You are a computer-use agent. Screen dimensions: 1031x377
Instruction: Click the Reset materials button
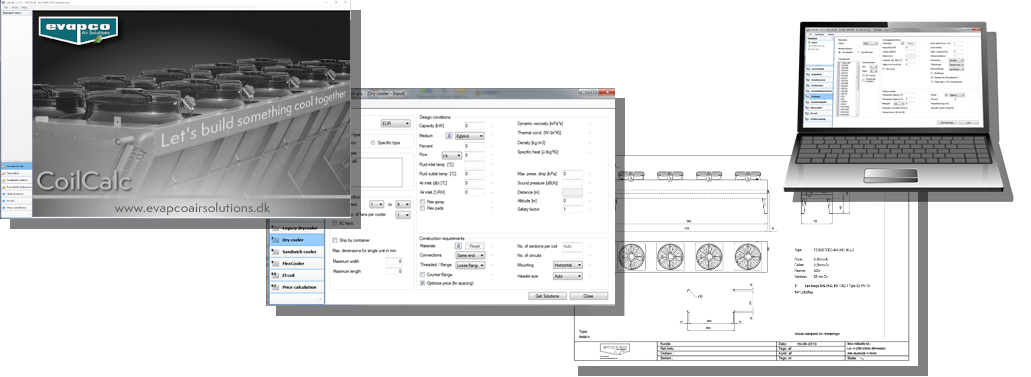[x=475, y=246]
